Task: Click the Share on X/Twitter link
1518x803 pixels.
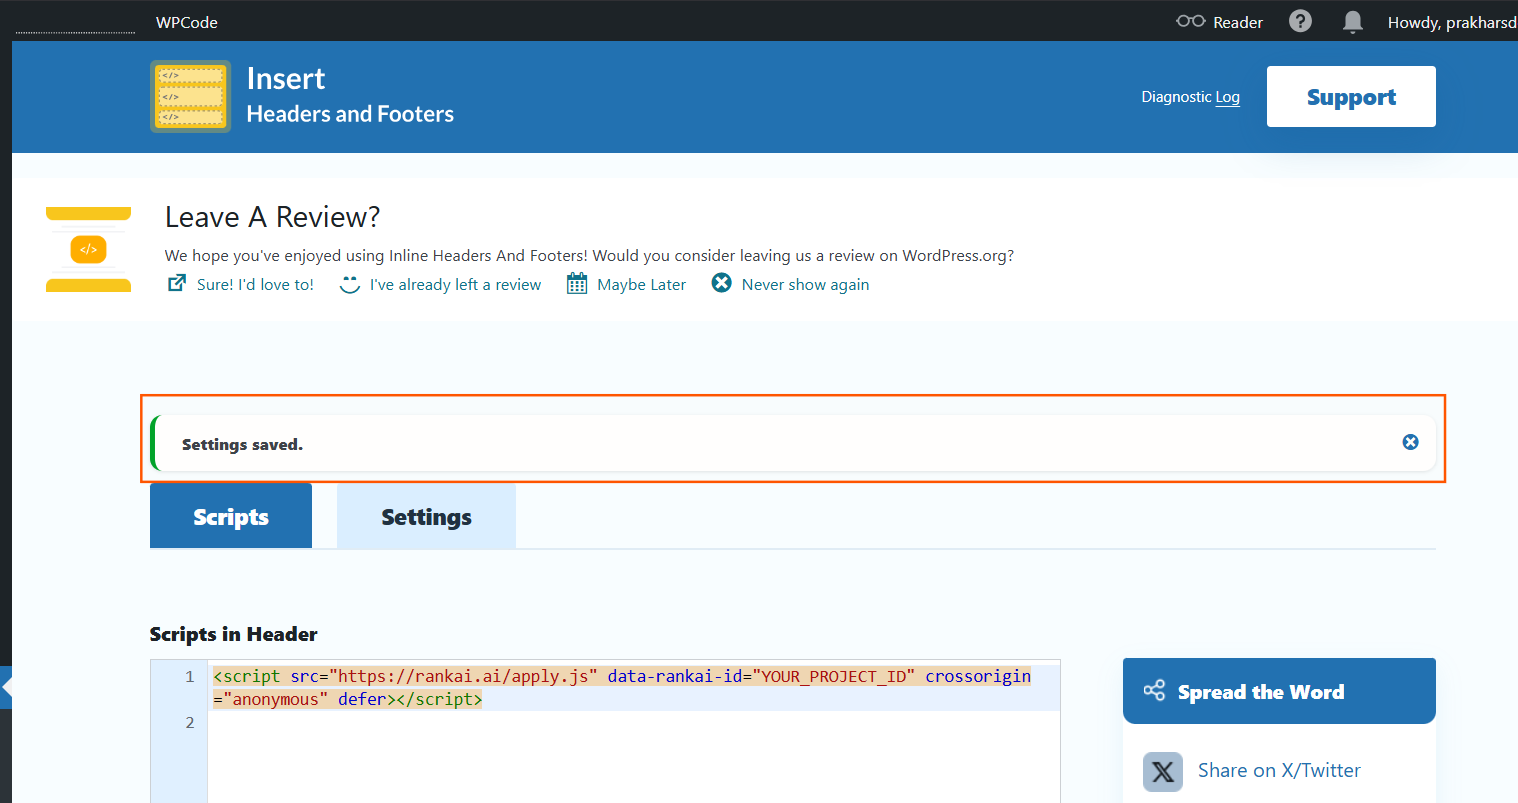Action: tap(1279, 770)
